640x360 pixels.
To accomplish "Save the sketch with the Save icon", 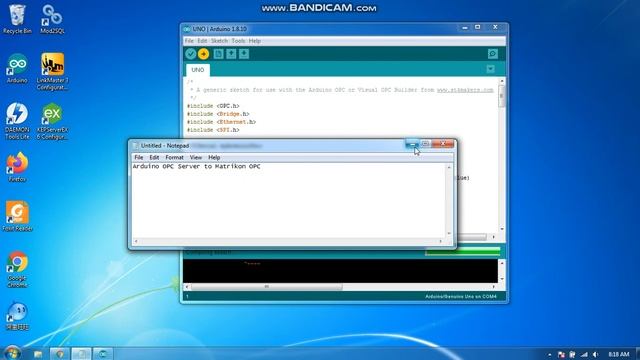I will (244, 54).
